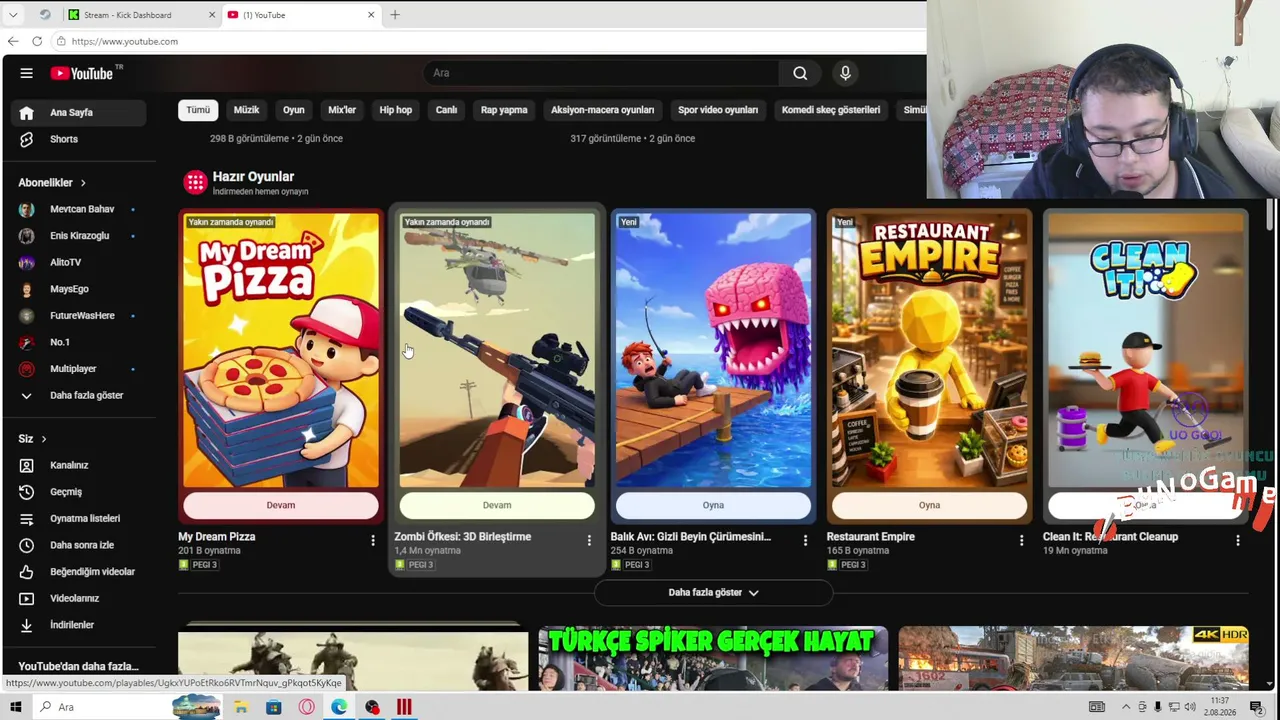Screen dimensions: 1280x720
Task: Open more options for Zombi Öfkesi game
Action: coord(589,541)
